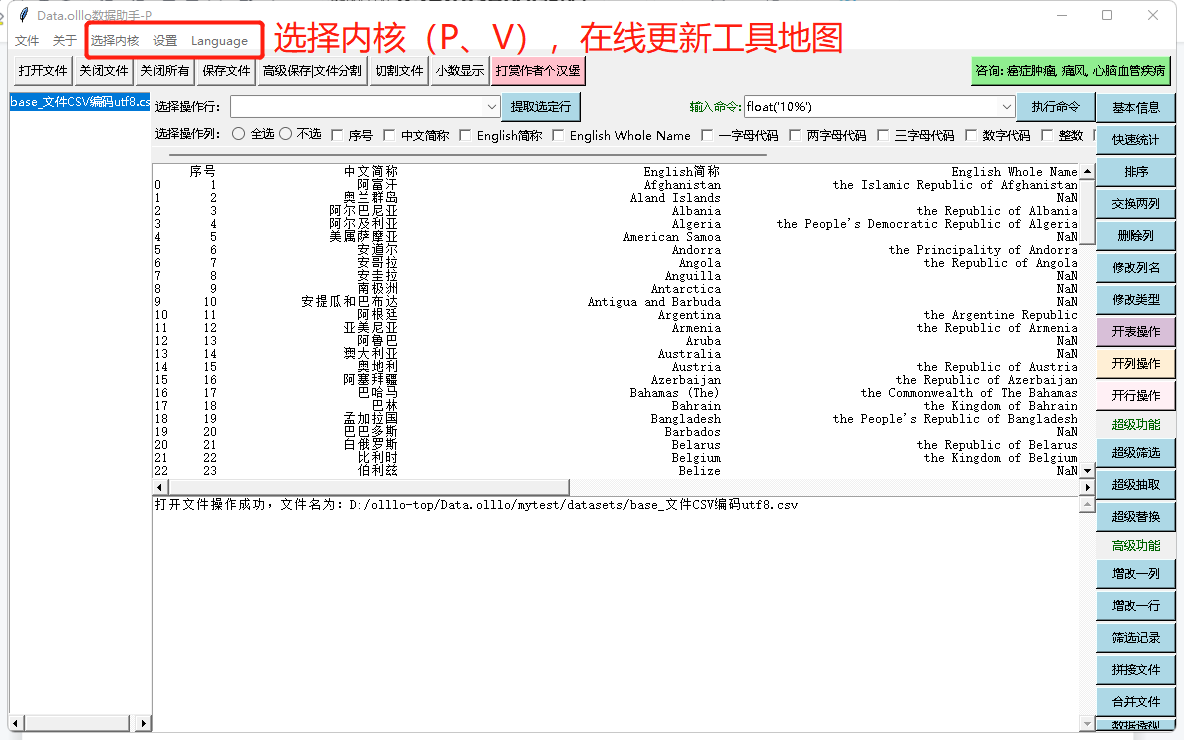
Task: Open the 文件 menu
Action: (x=27, y=41)
